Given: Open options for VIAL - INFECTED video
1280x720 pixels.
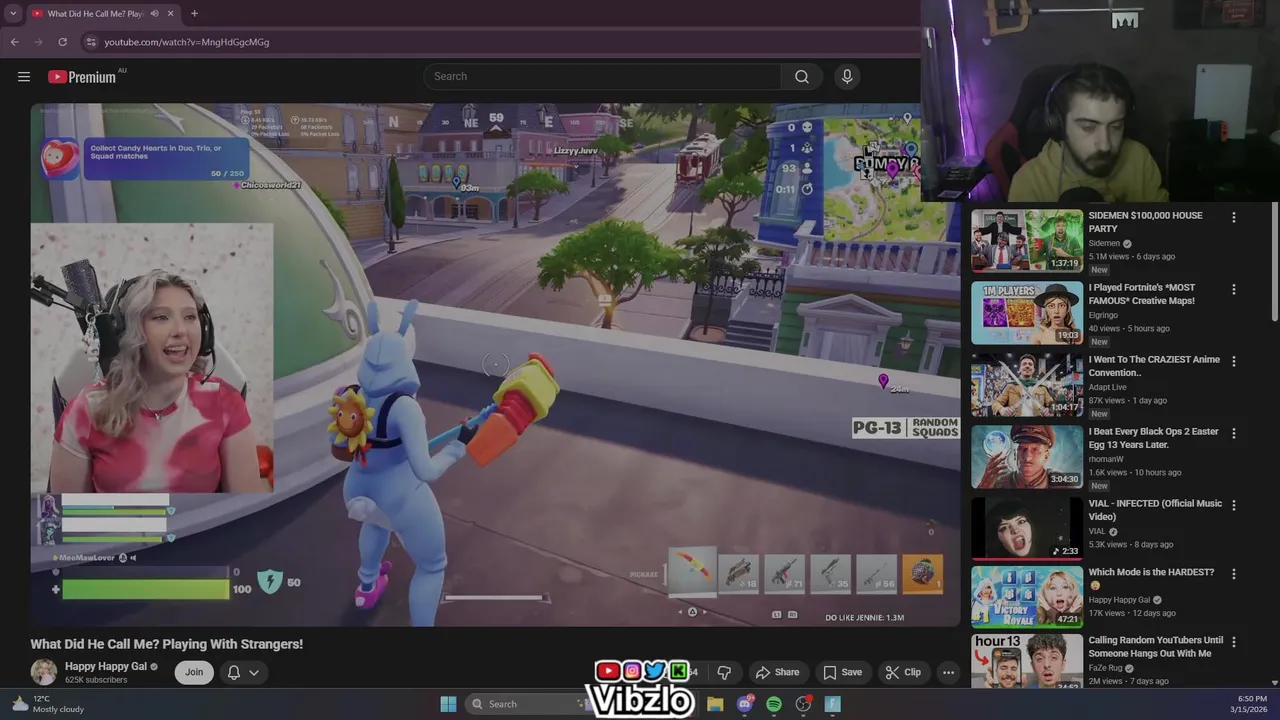Looking at the screenshot, I should click(x=1233, y=505).
